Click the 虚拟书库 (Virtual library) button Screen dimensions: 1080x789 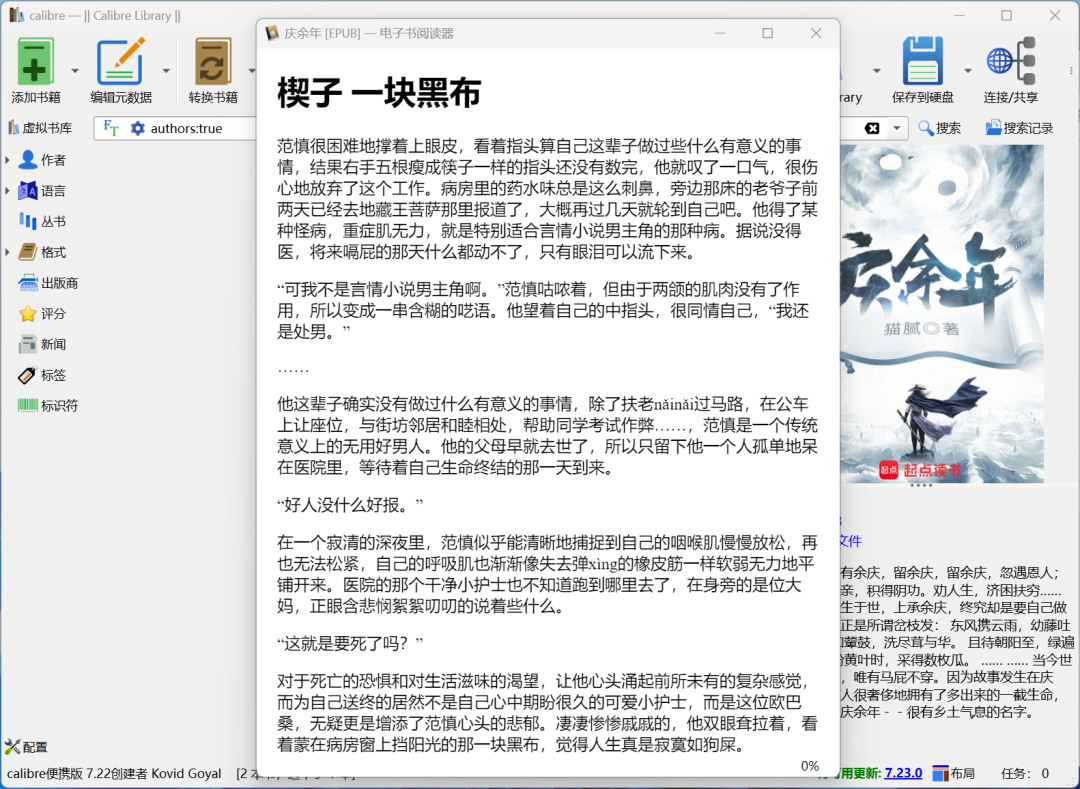[40, 128]
